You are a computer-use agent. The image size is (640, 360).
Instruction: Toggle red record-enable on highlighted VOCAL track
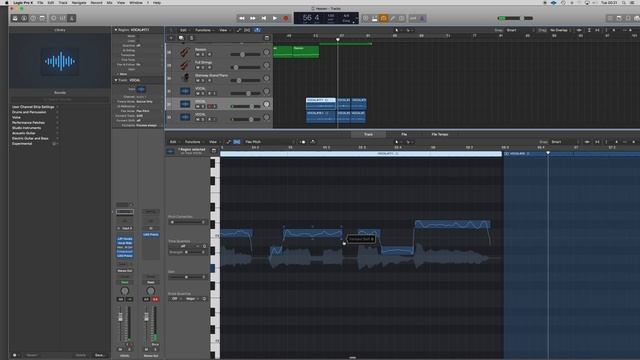[x=211, y=107]
